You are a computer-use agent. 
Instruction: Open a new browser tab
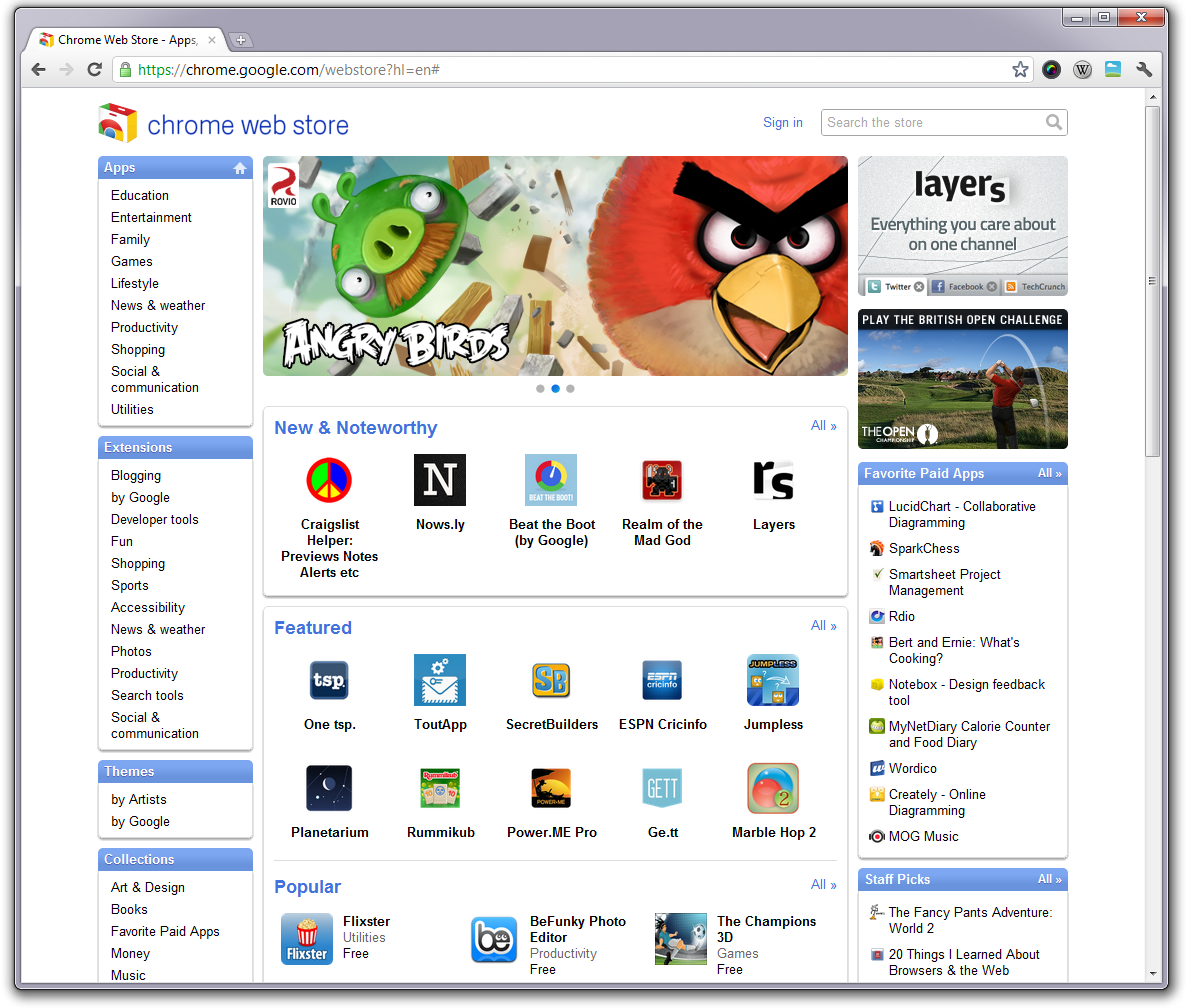pyautogui.click(x=241, y=40)
